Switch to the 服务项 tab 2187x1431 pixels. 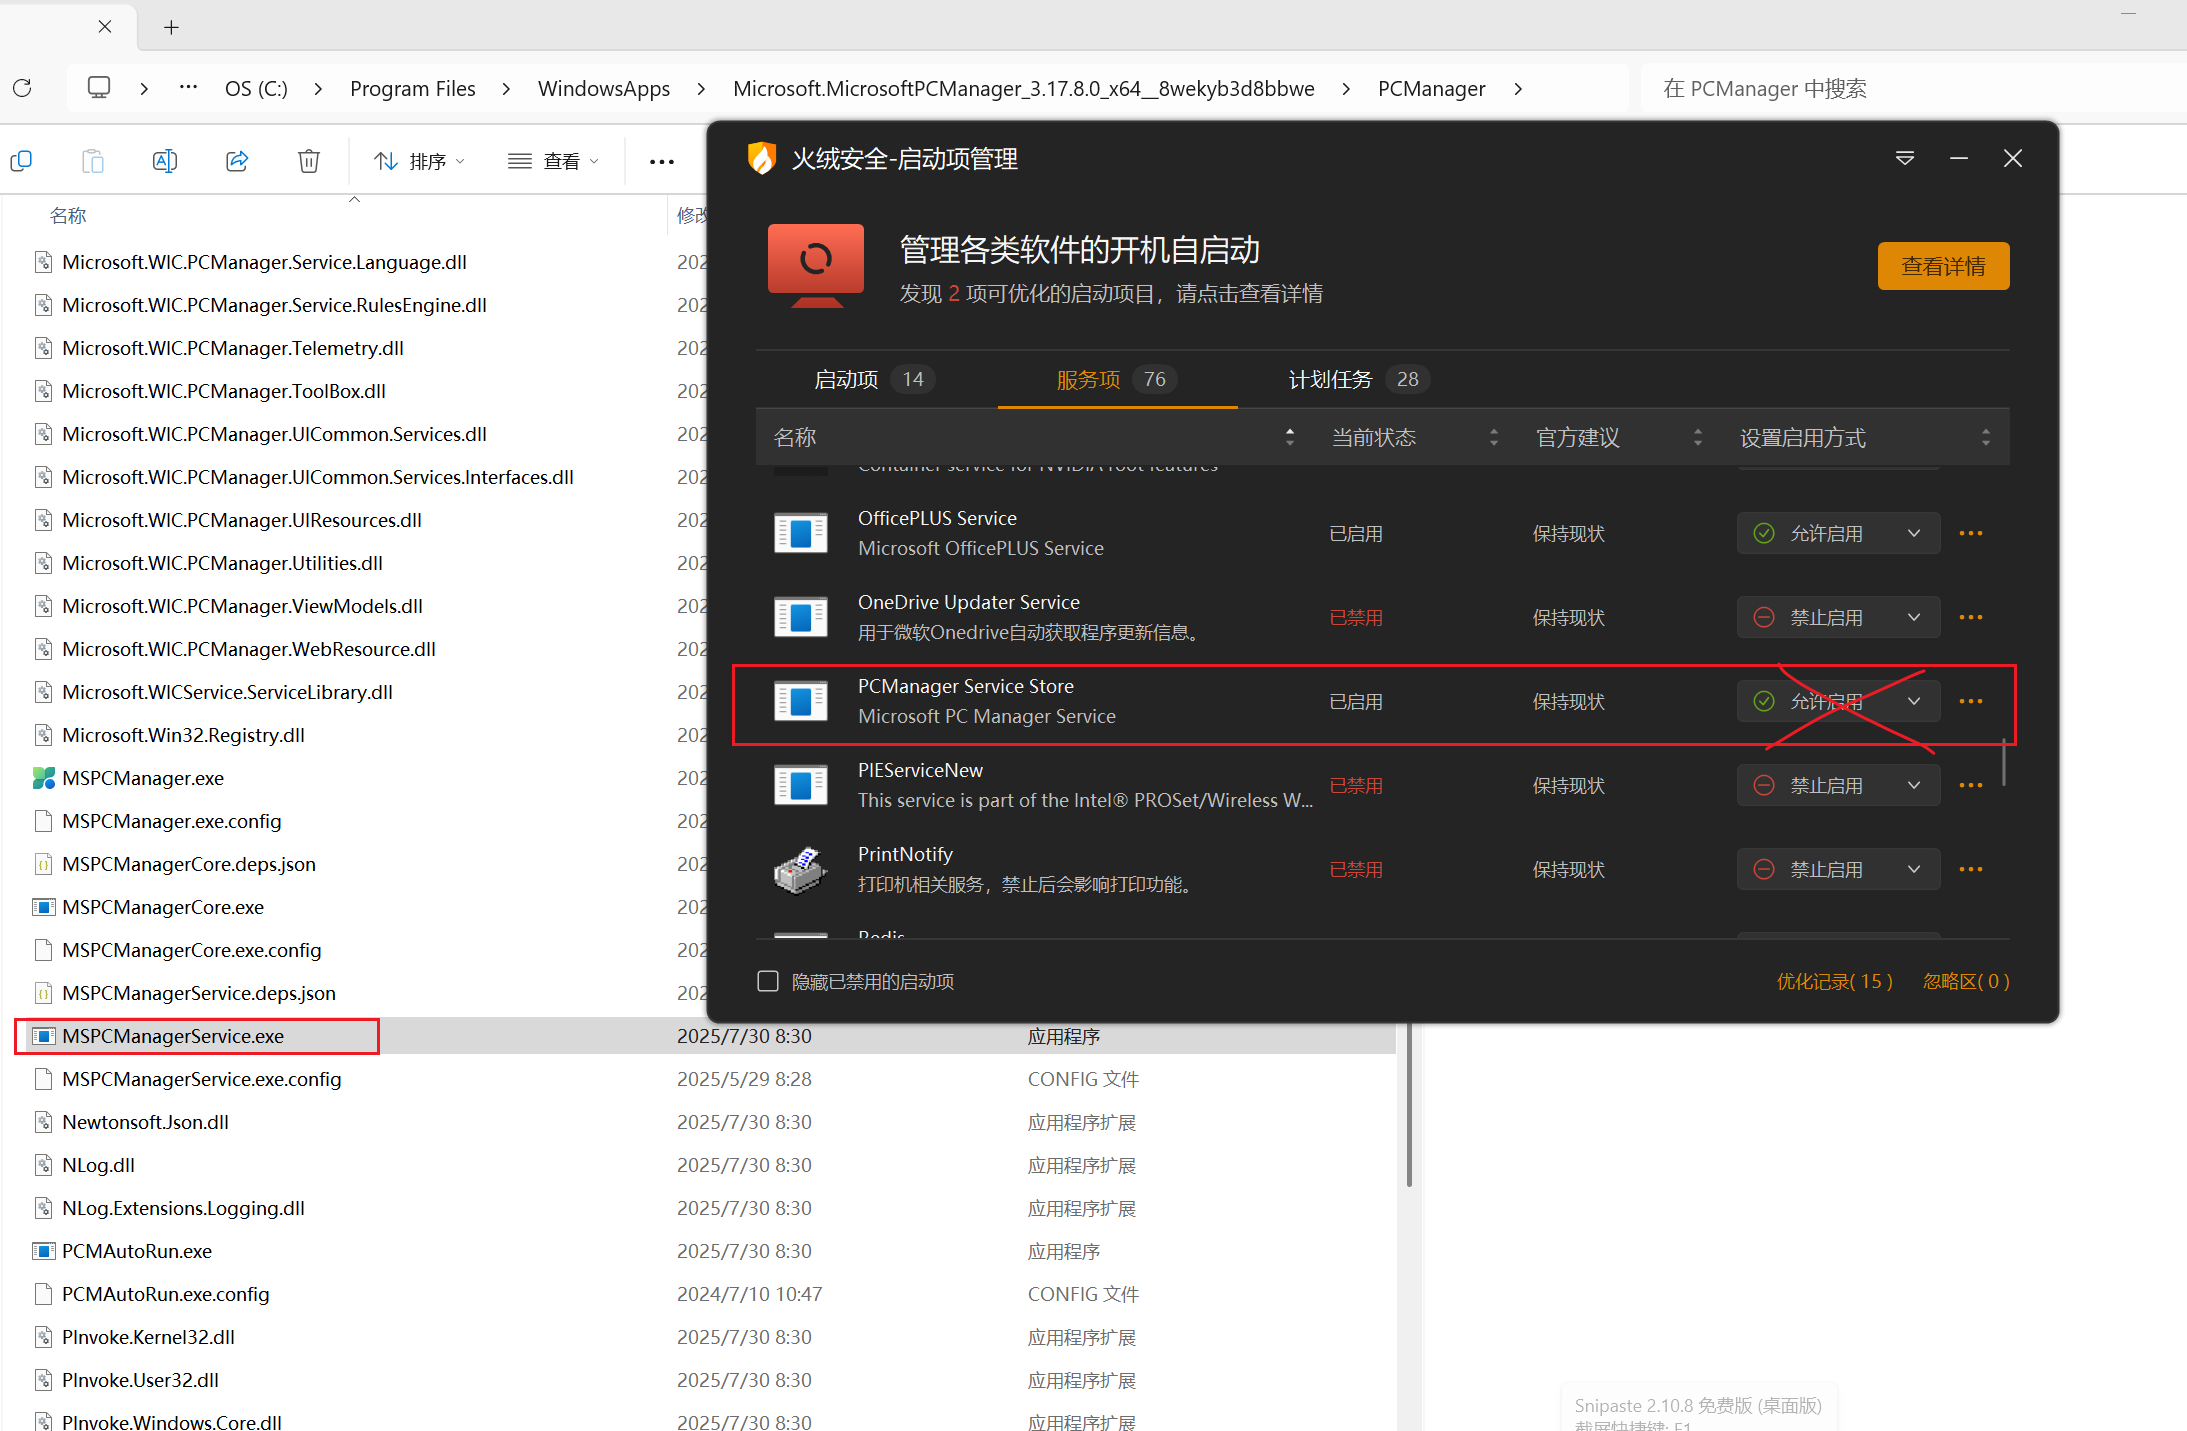point(1117,379)
